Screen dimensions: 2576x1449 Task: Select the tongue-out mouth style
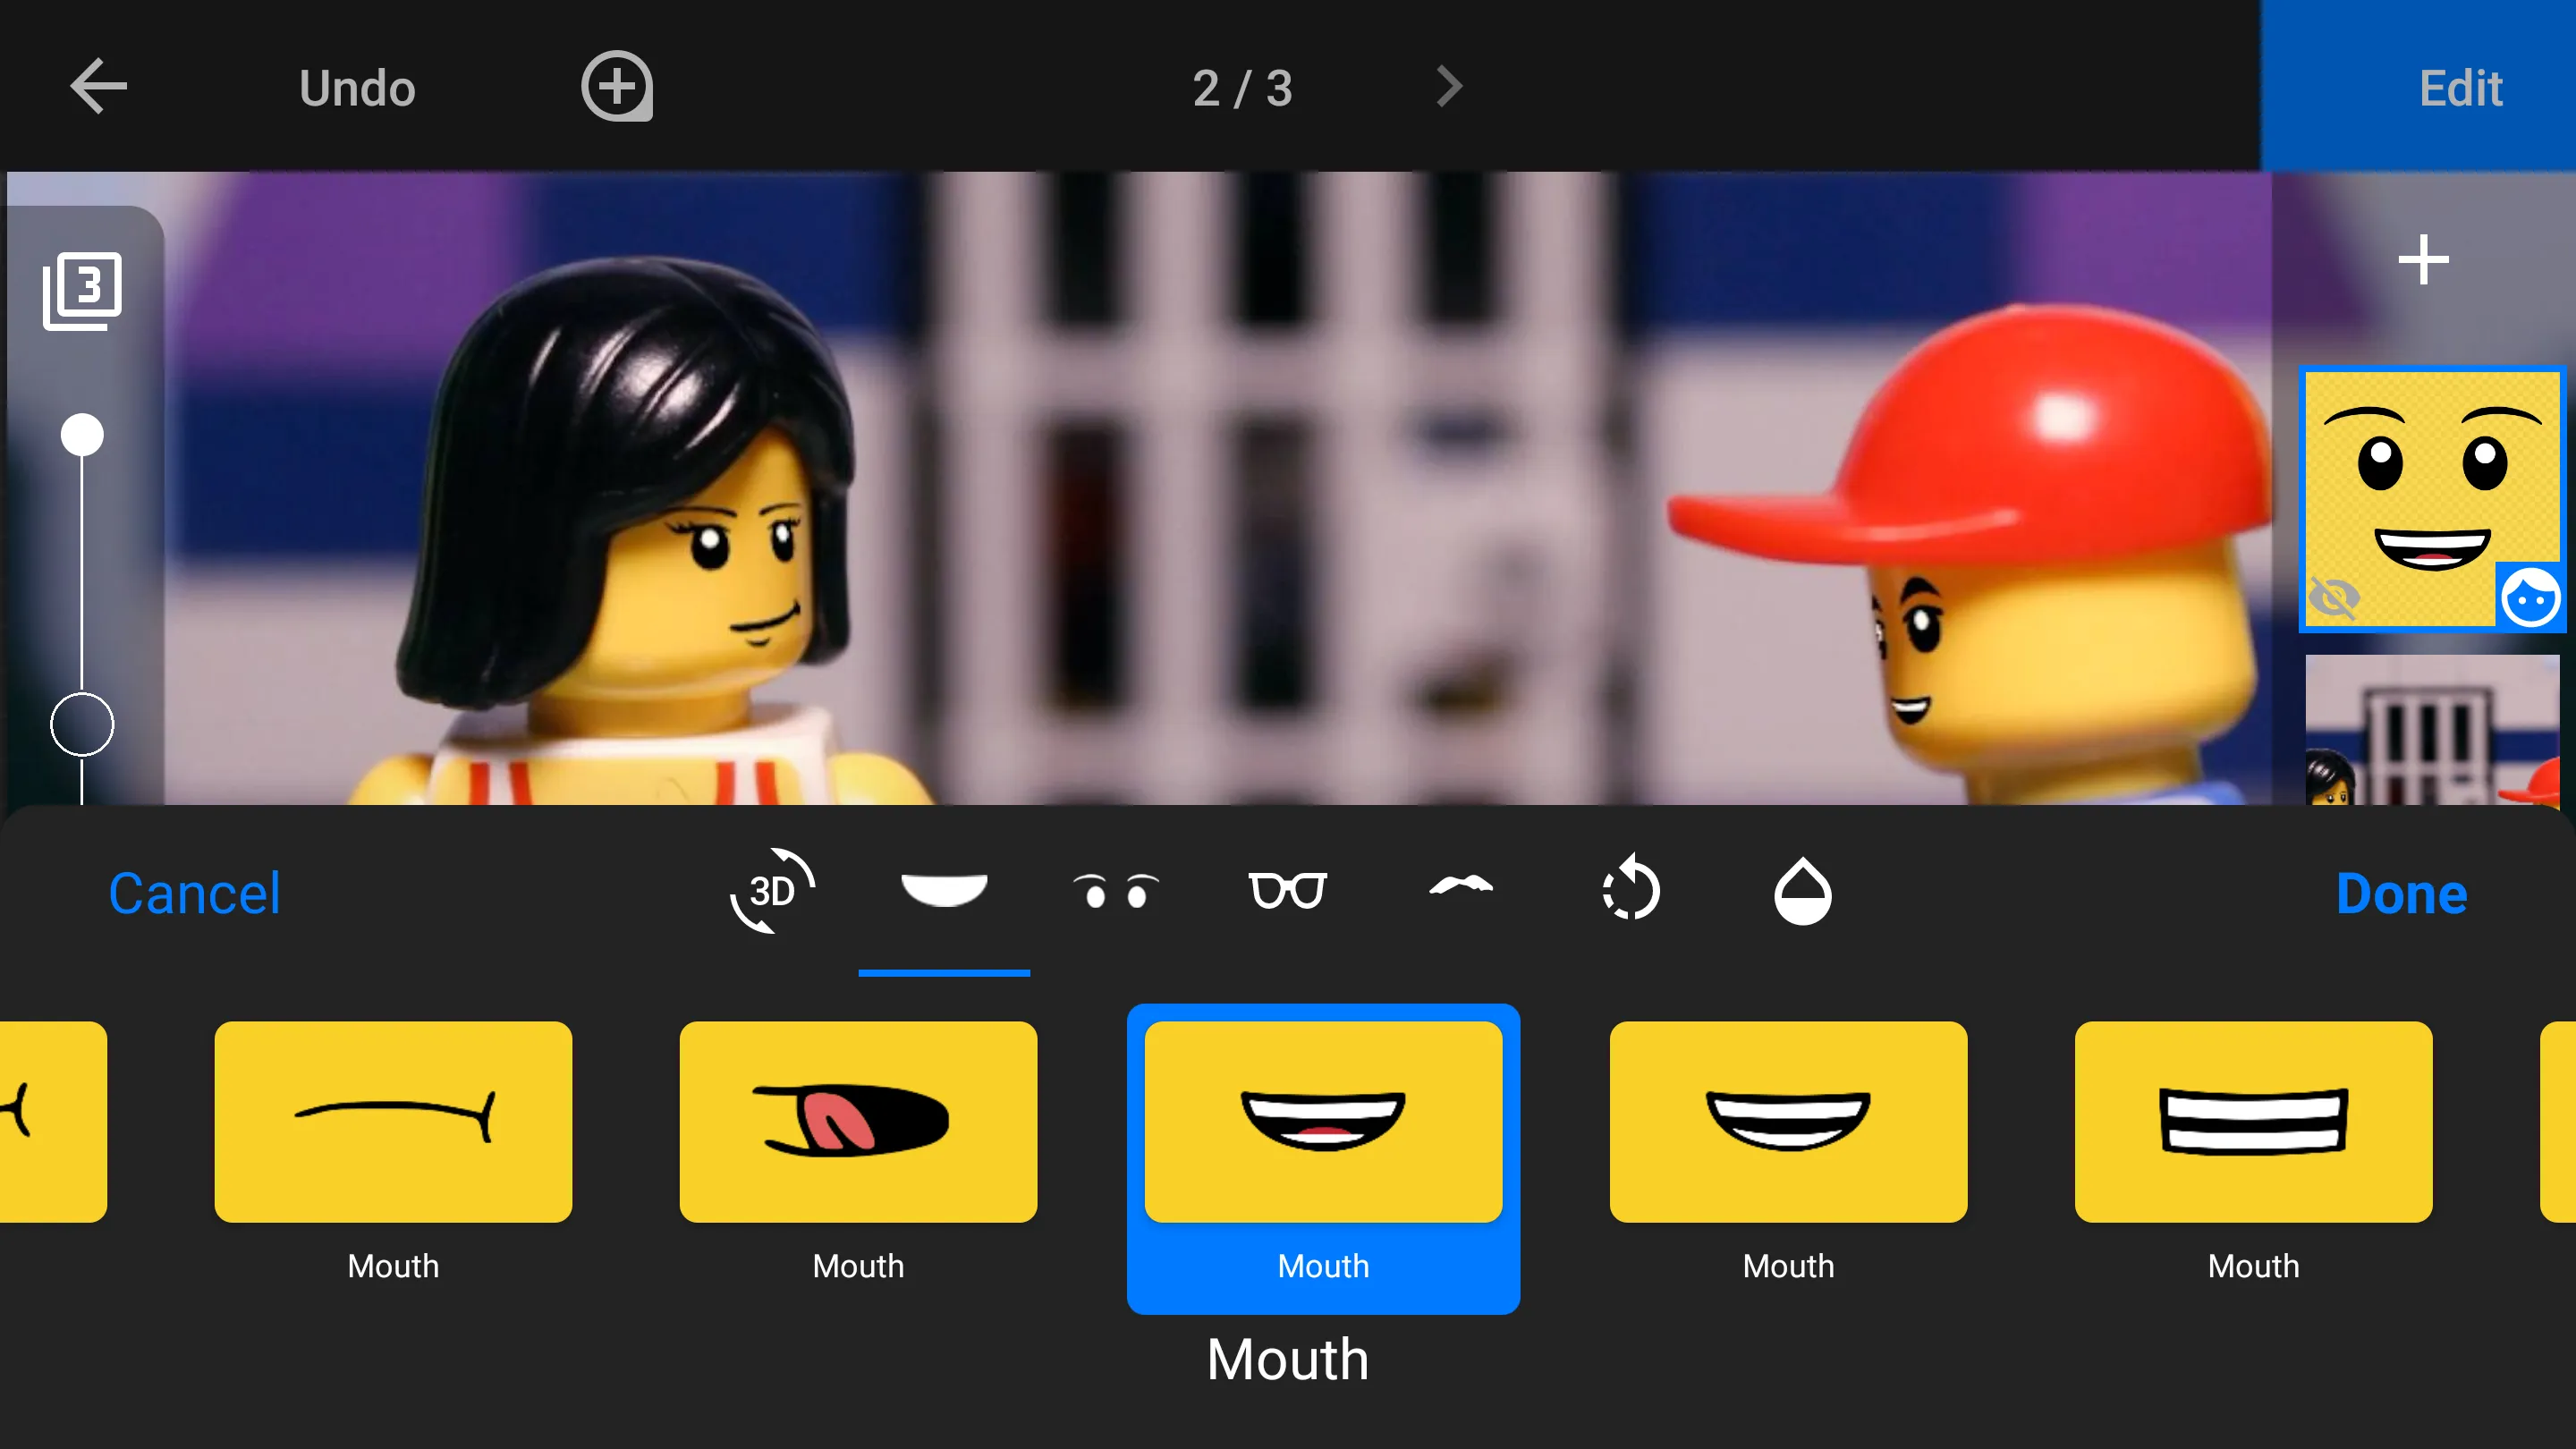(858, 1120)
